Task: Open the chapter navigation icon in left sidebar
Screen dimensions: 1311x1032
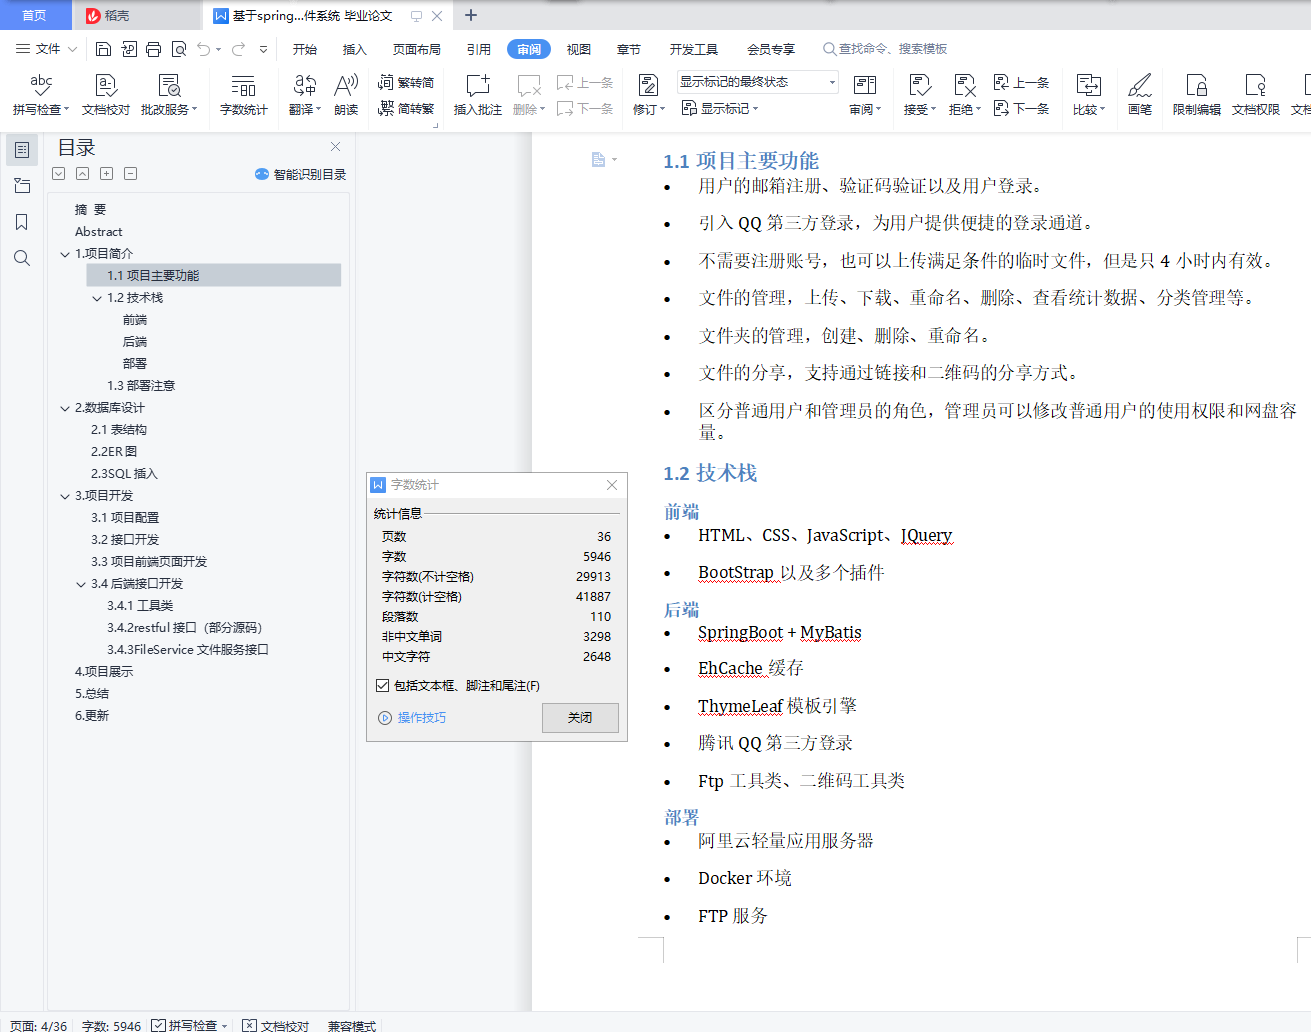Action: coord(22,186)
